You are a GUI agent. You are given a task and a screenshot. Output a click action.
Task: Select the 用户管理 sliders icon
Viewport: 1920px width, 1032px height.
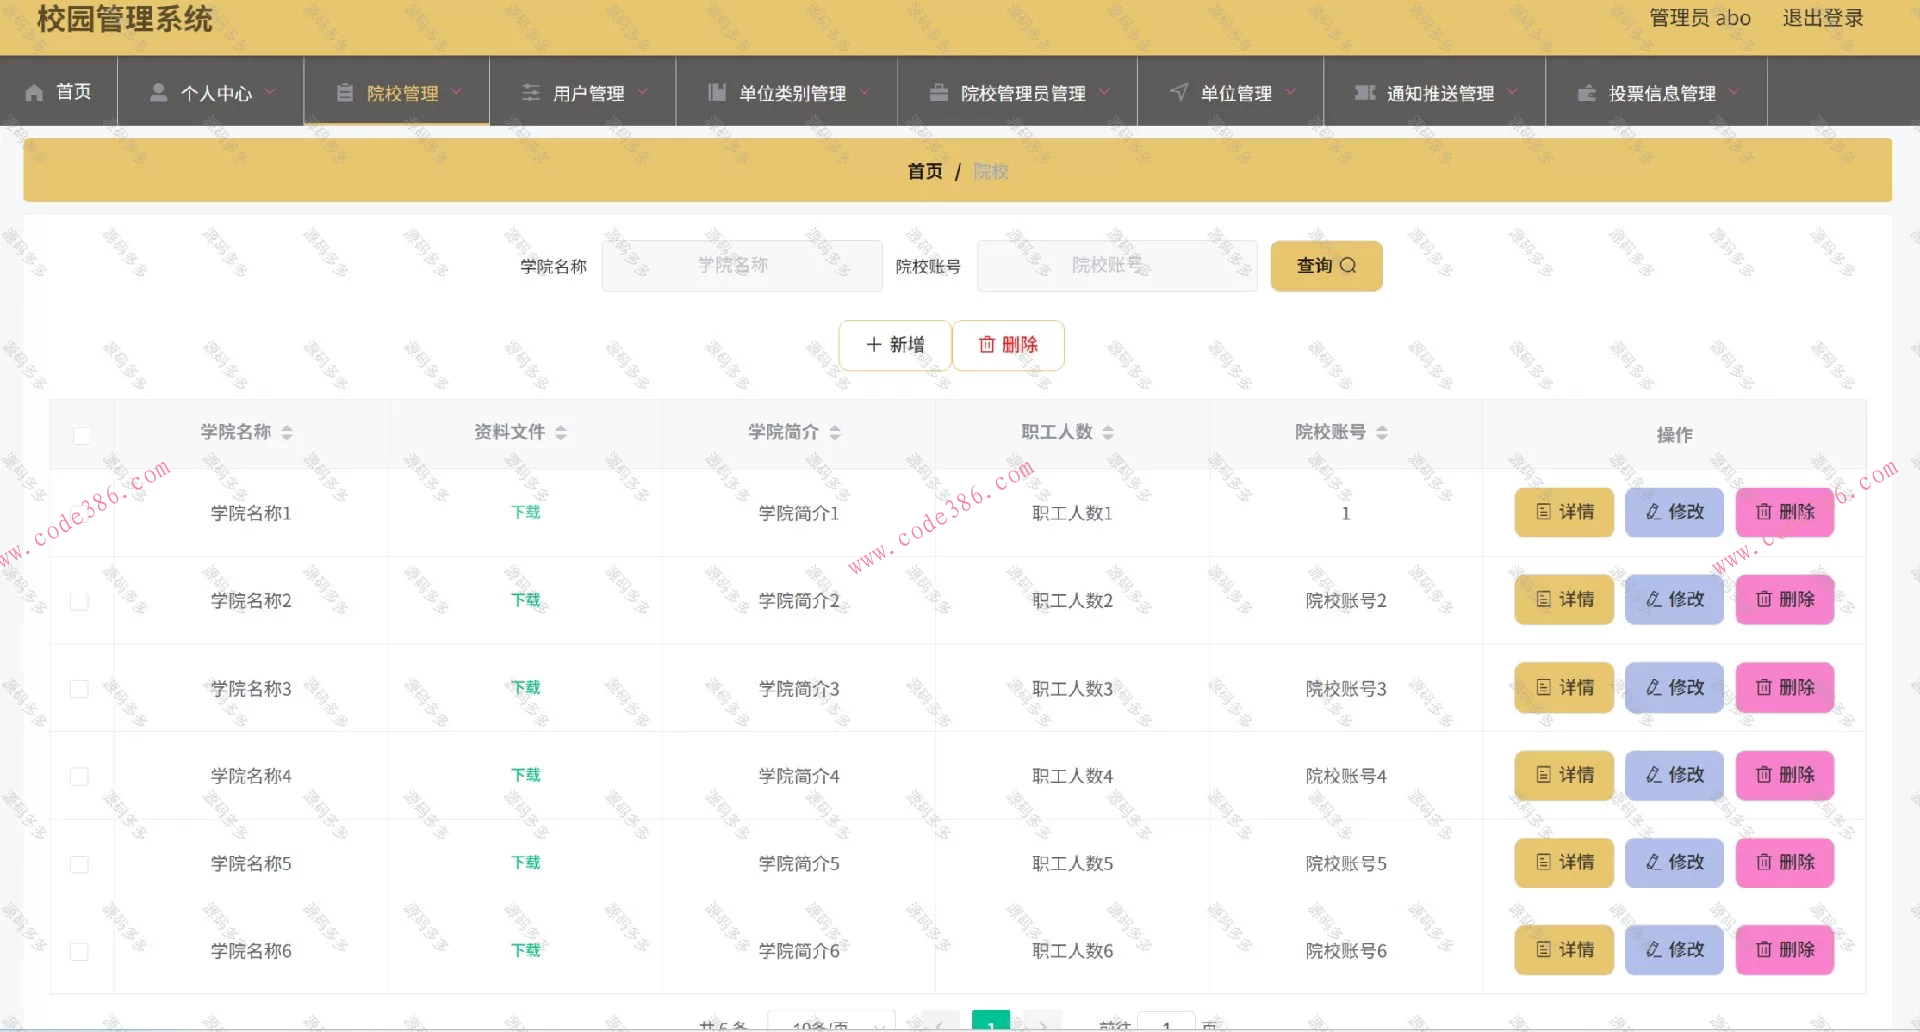(x=530, y=92)
